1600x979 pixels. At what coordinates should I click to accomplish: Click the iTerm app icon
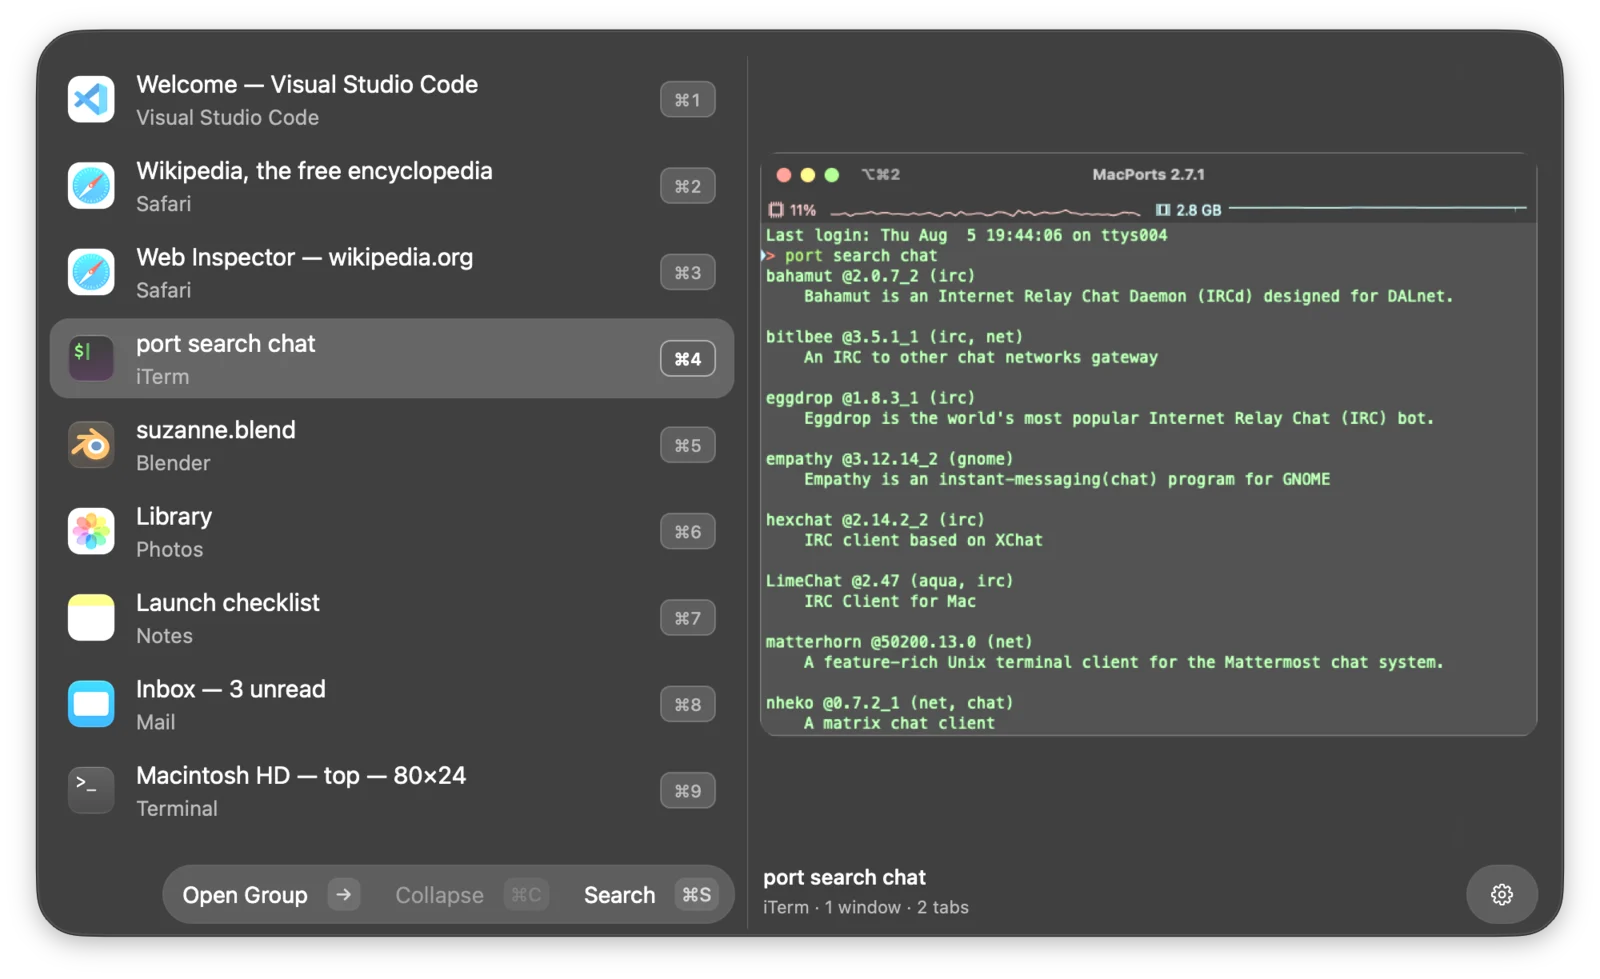(91, 358)
